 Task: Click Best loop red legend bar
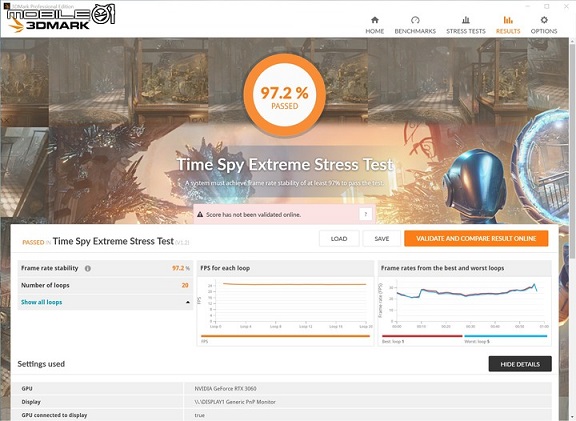pos(422,336)
